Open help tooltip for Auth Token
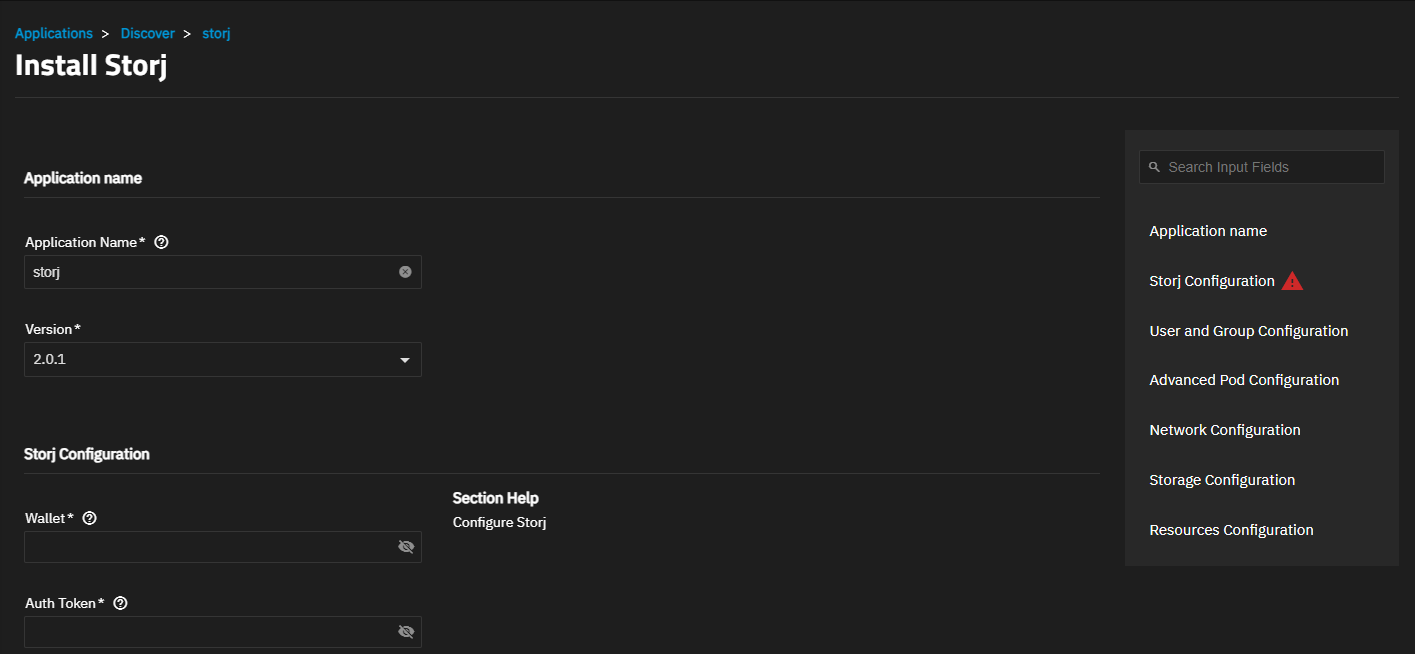The height and width of the screenshot is (654, 1415). (x=121, y=603)
